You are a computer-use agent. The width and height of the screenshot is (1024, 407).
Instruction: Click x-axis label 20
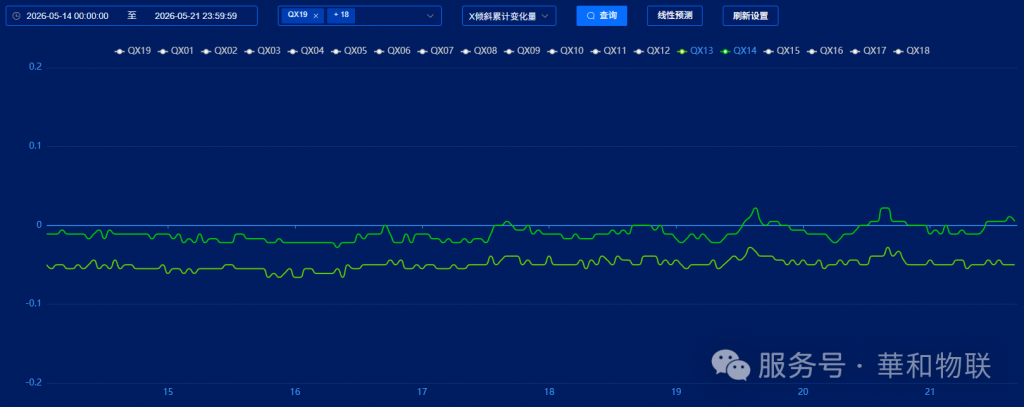[x=803, y=392]
